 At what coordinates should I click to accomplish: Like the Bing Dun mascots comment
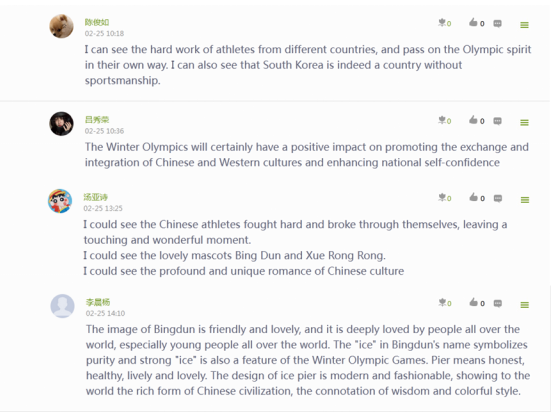pos(473,198)
